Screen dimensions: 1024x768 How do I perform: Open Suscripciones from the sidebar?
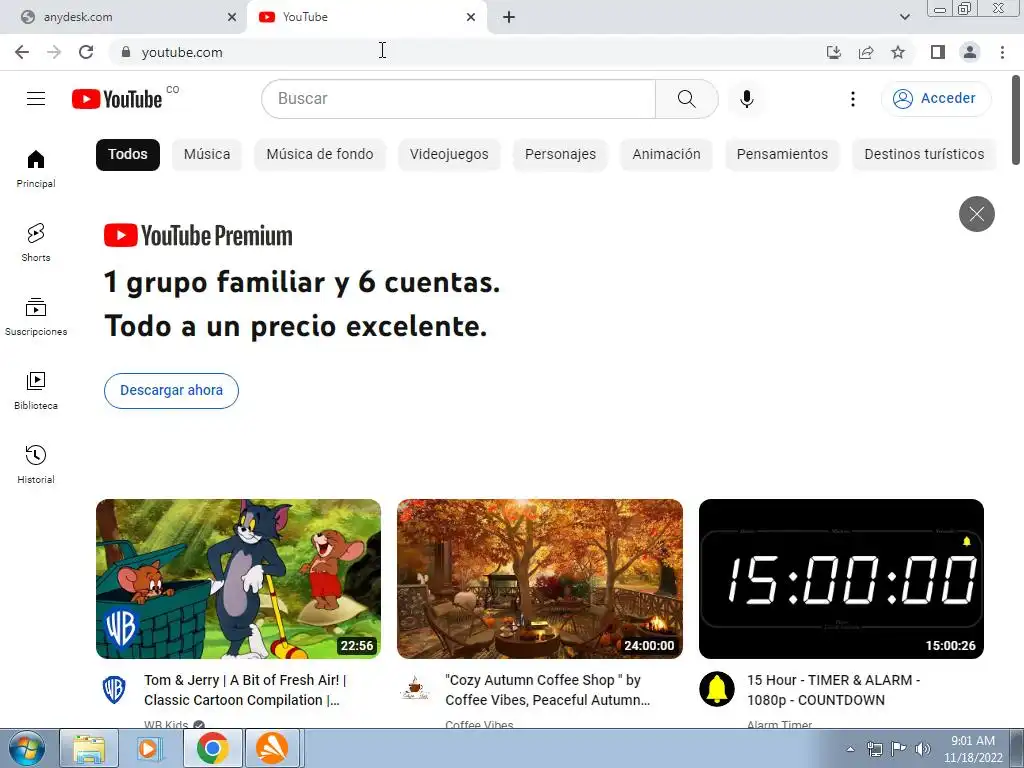click(36, 316)
